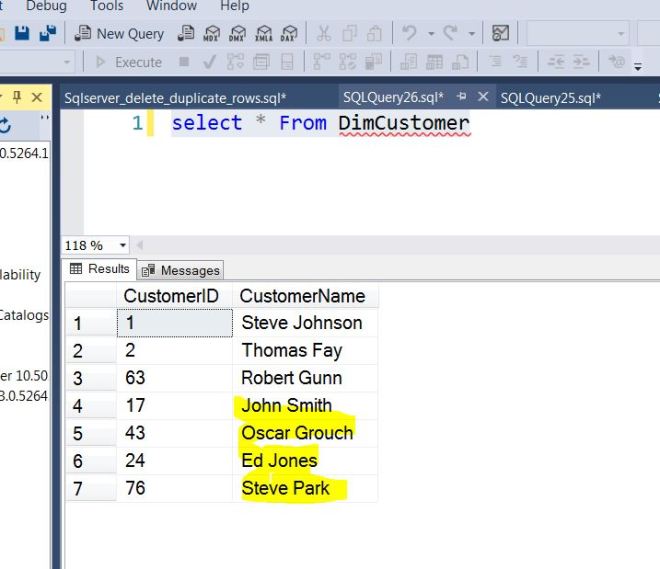660x569 pixels.
Task: Click the DAX query icon
Action: (x=288, y=34)
